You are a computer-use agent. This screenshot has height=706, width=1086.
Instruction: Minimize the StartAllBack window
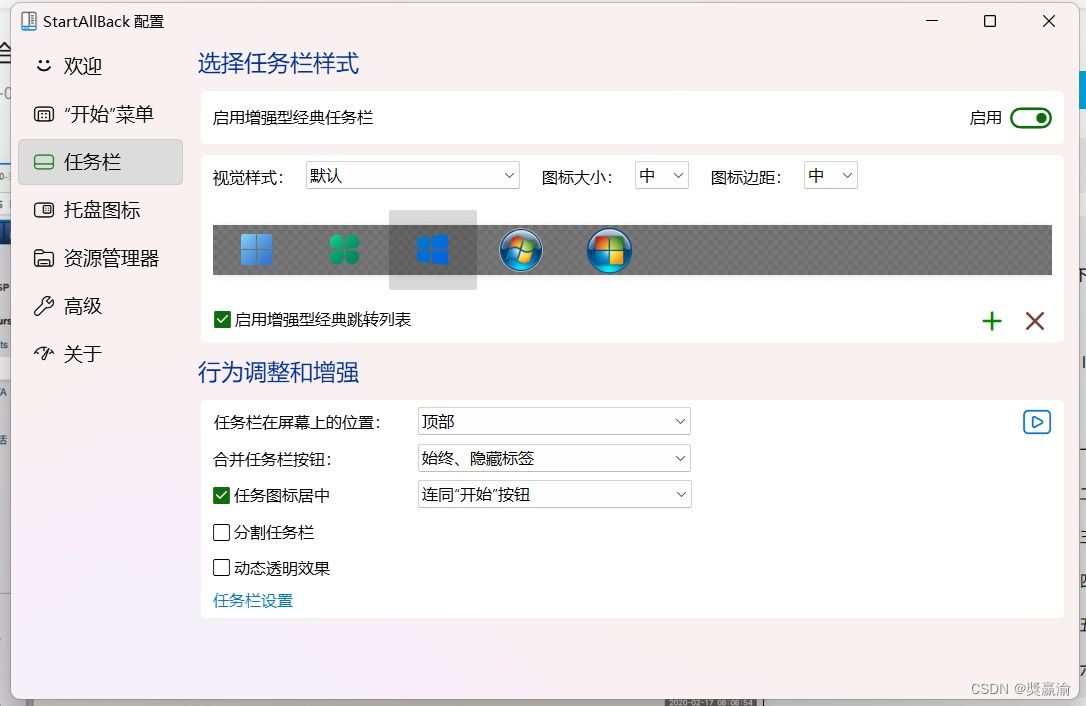click(932, 21)
